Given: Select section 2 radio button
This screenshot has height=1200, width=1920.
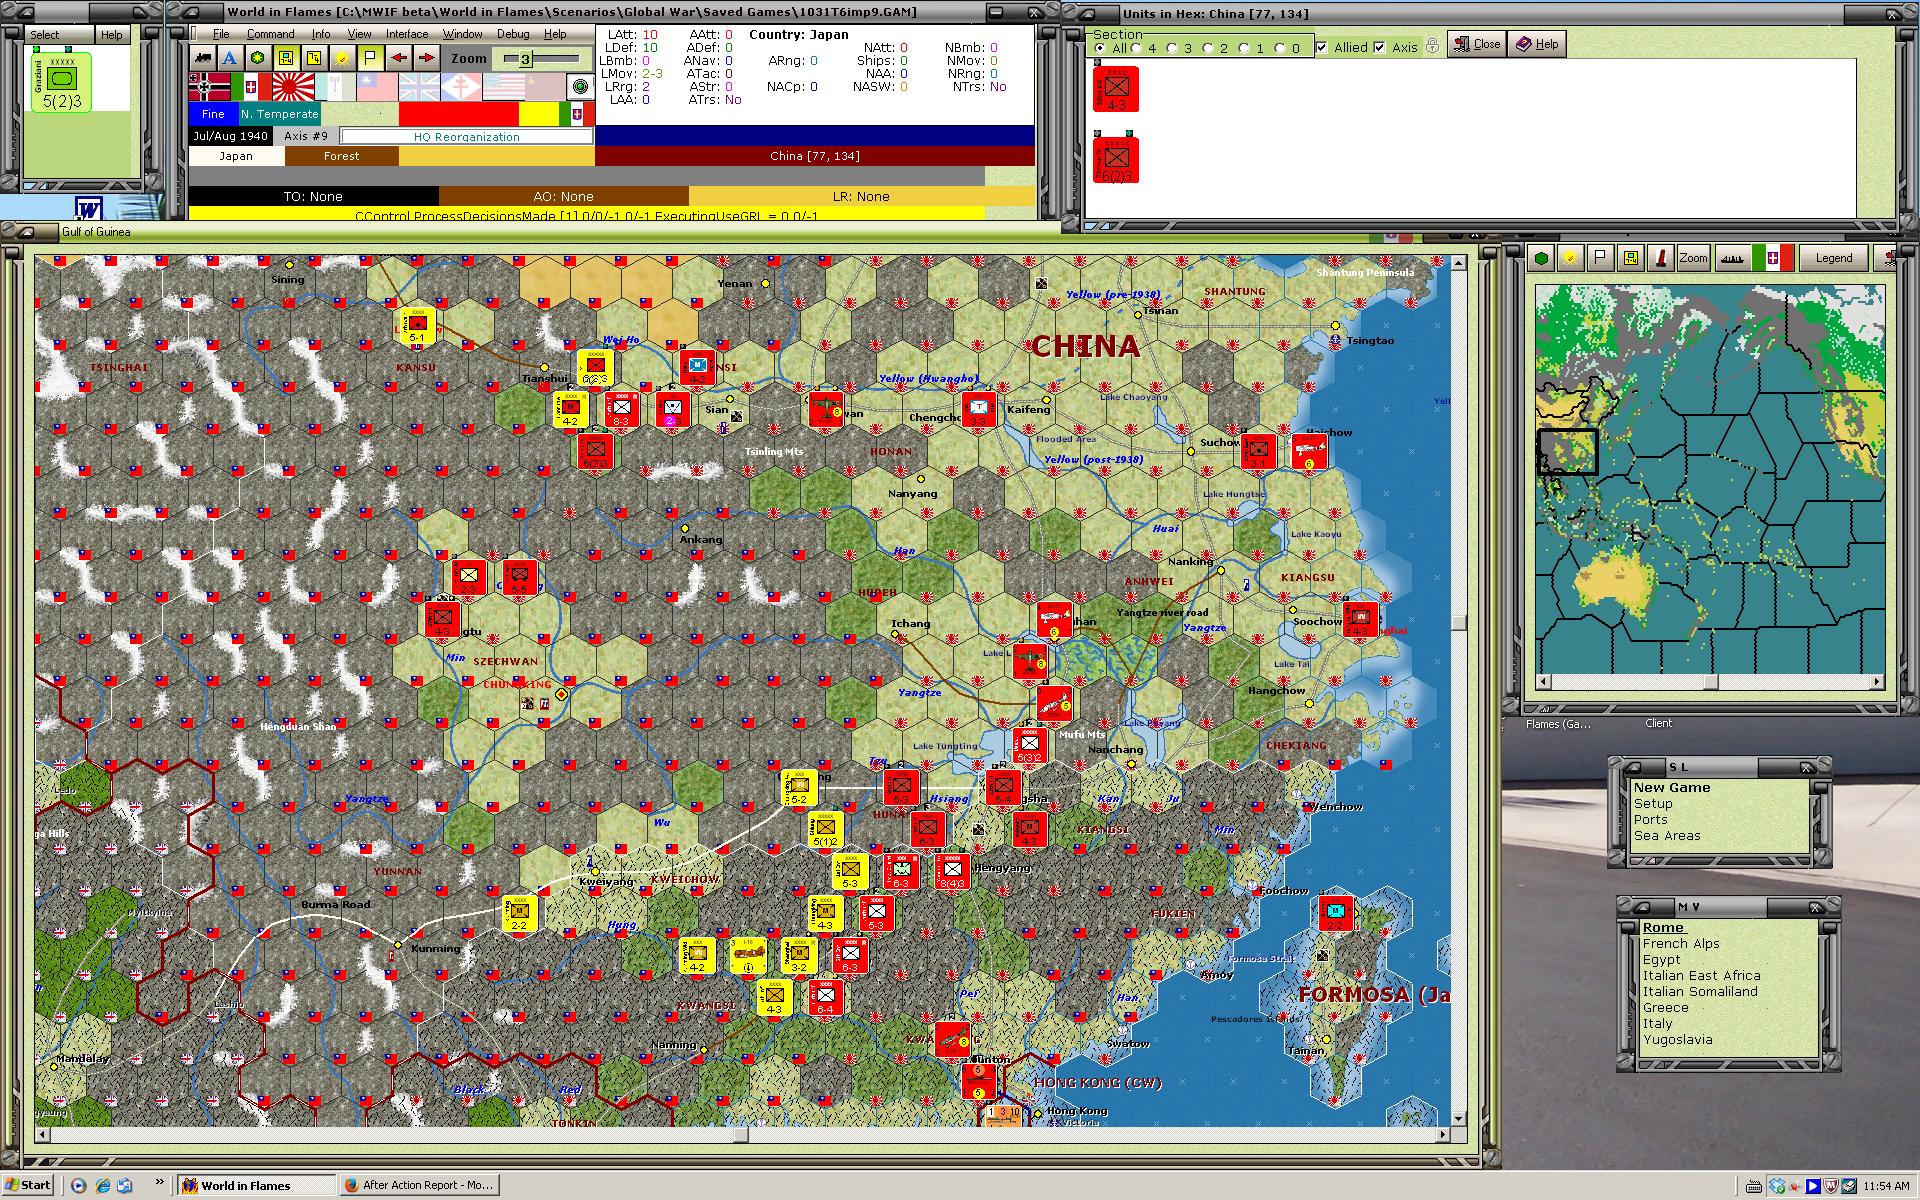Looking at the screenshot, I should point(1209,48).
